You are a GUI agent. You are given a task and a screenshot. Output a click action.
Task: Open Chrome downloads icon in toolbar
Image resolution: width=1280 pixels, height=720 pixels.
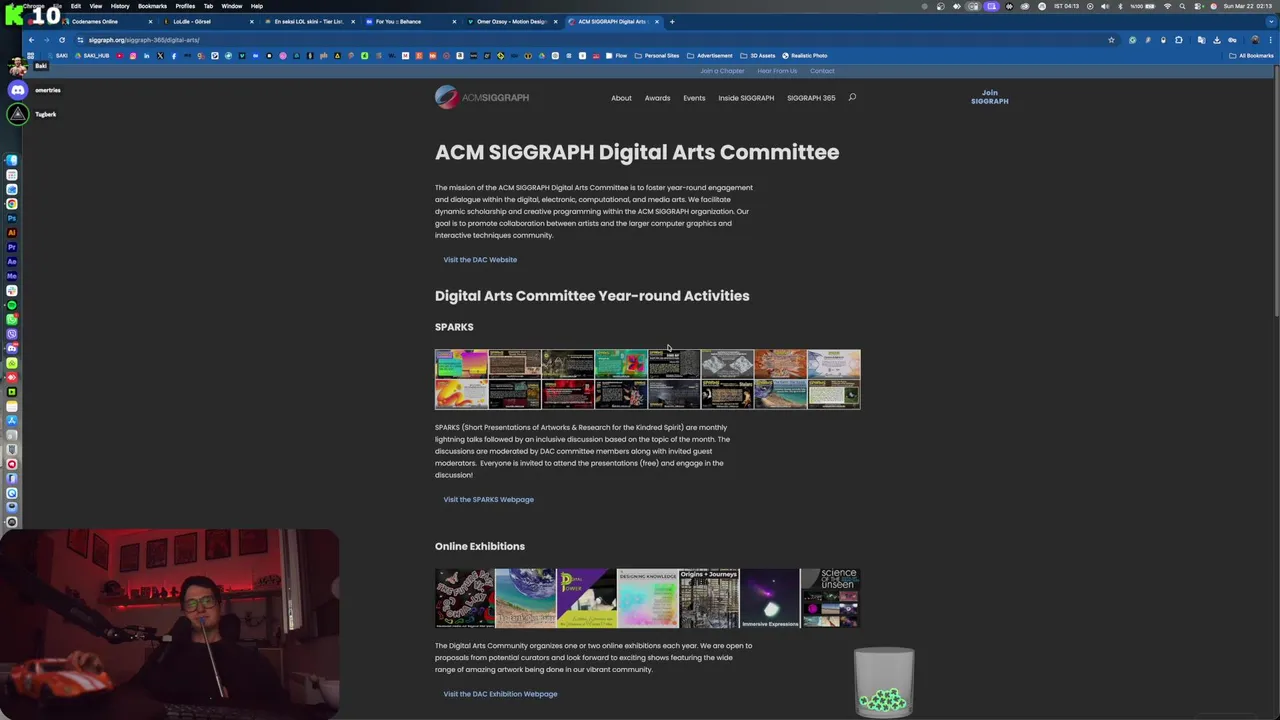point(1217,40)
